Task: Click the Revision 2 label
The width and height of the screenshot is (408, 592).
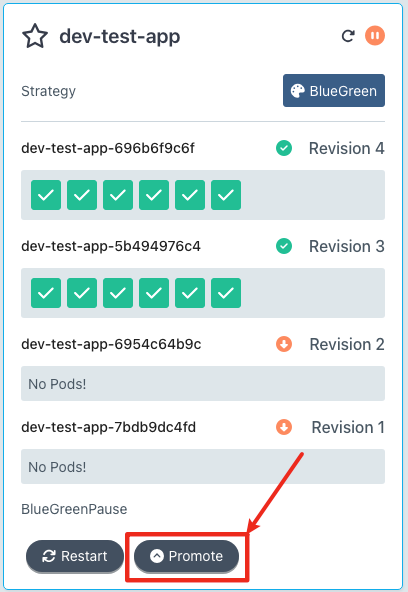Action: click(x=347, y=344)
